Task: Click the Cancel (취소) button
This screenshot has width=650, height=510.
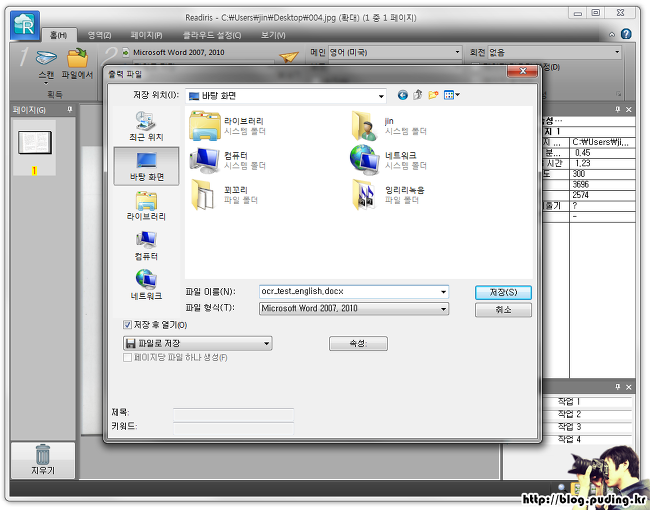Action: click(x=503, y=310)
